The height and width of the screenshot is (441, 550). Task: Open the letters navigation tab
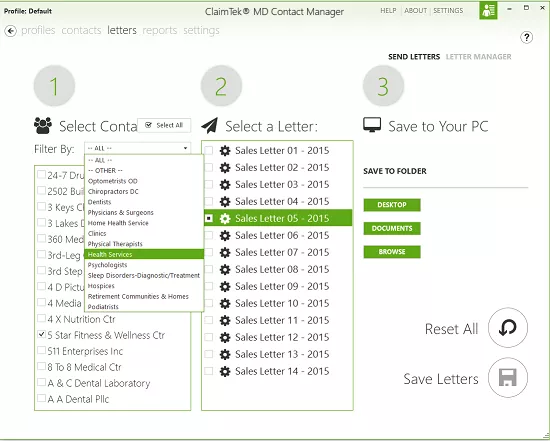pos(122,31)
